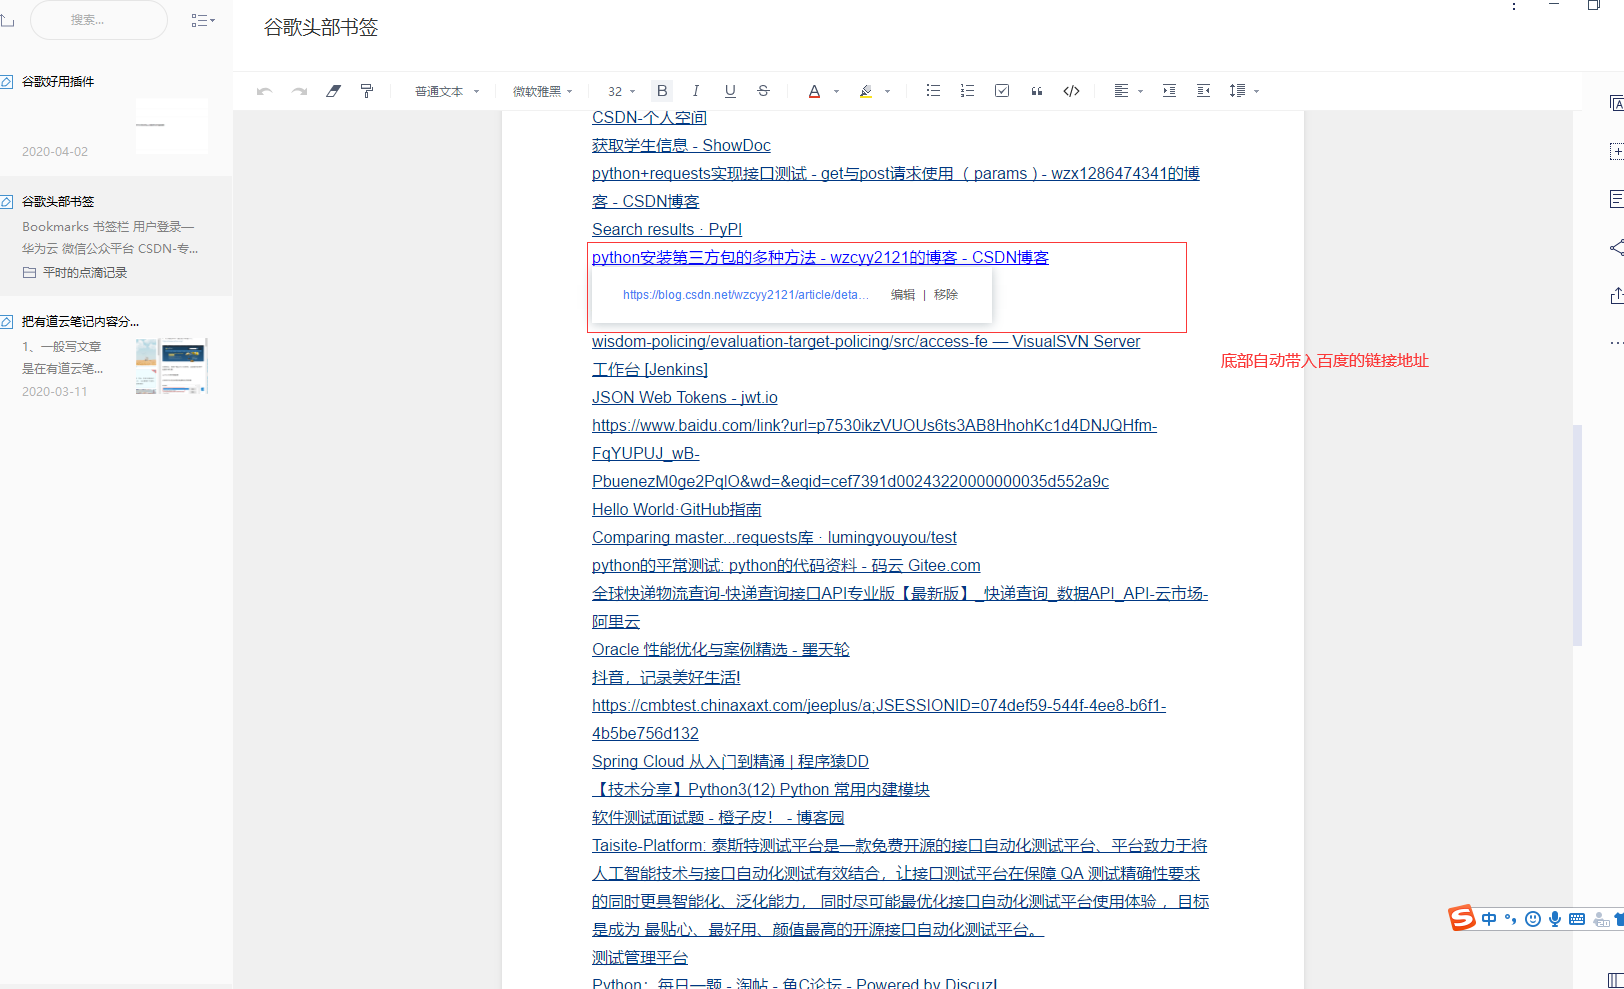Open the Hello World·GitHub指南 link
This screenshot has width=1624, height=989.
[x=677, y=509]
